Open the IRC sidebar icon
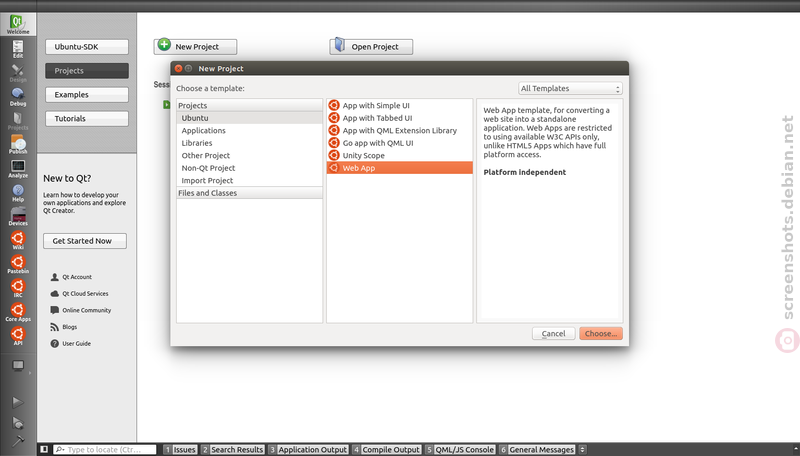 click(18, 288)
